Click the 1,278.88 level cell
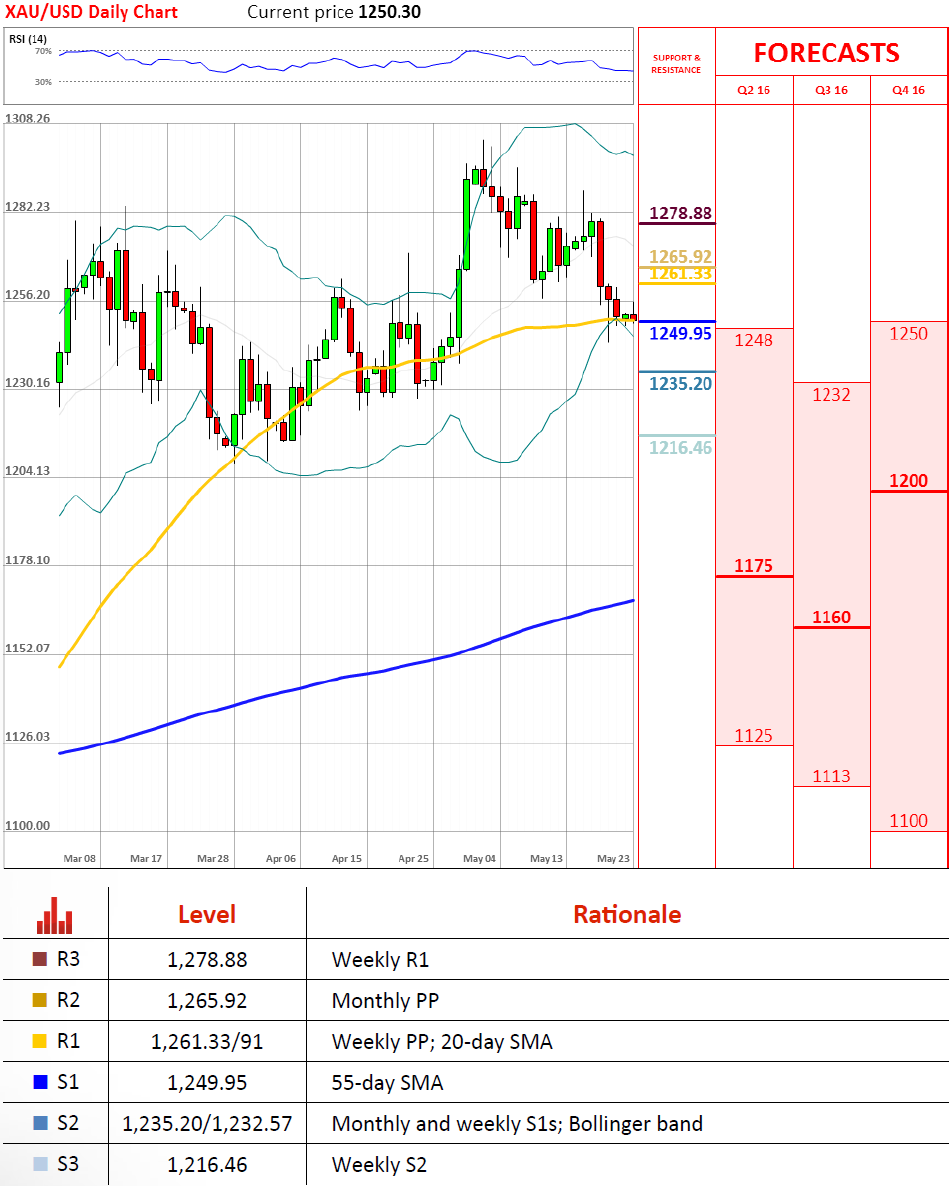The height and width of the screenshot is (1186, 950). point(207,960)
